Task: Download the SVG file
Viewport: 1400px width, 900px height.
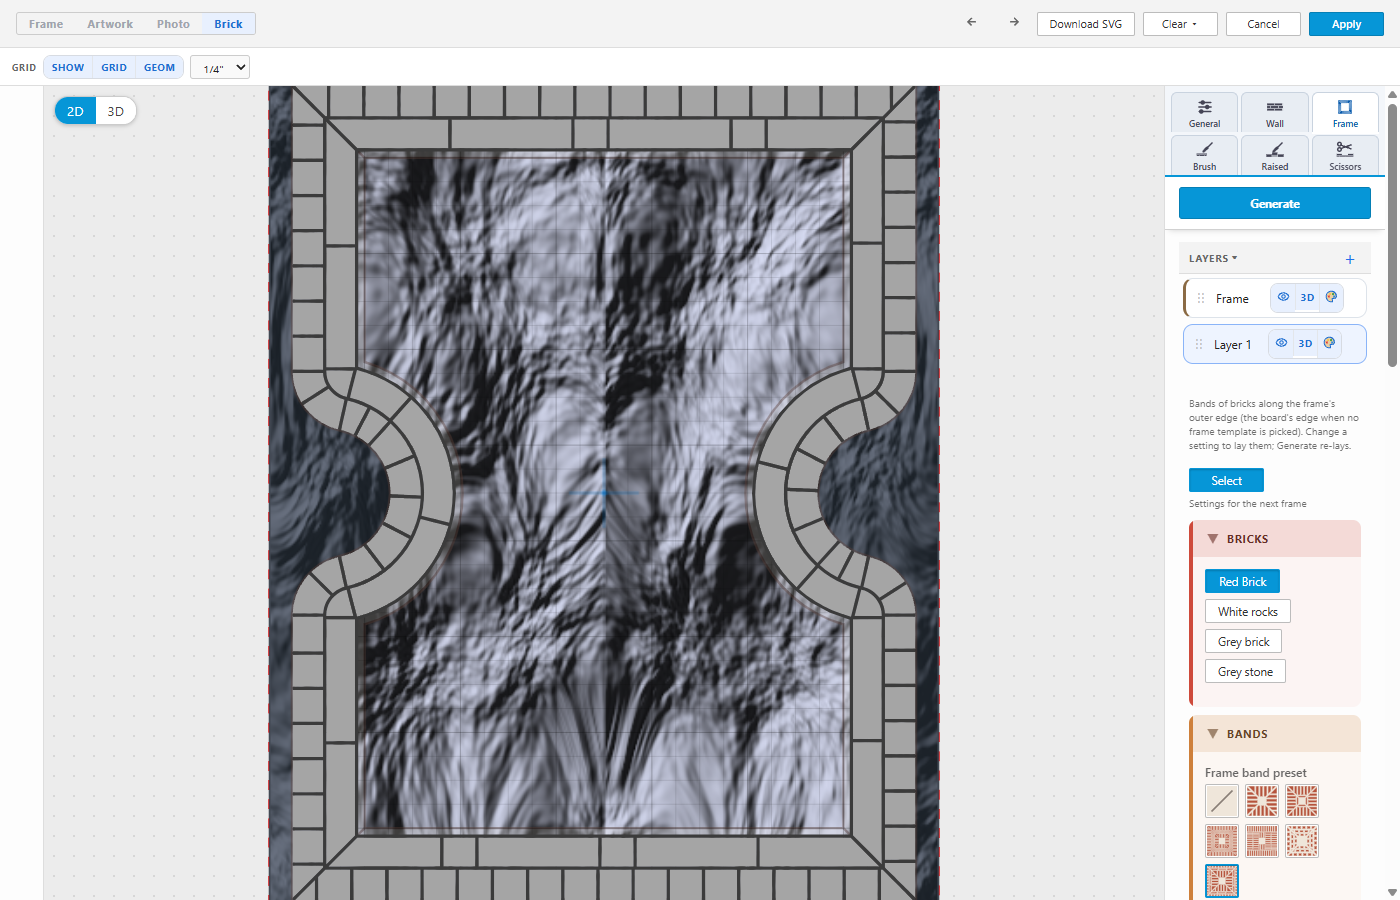Action: pos(1086,24)
